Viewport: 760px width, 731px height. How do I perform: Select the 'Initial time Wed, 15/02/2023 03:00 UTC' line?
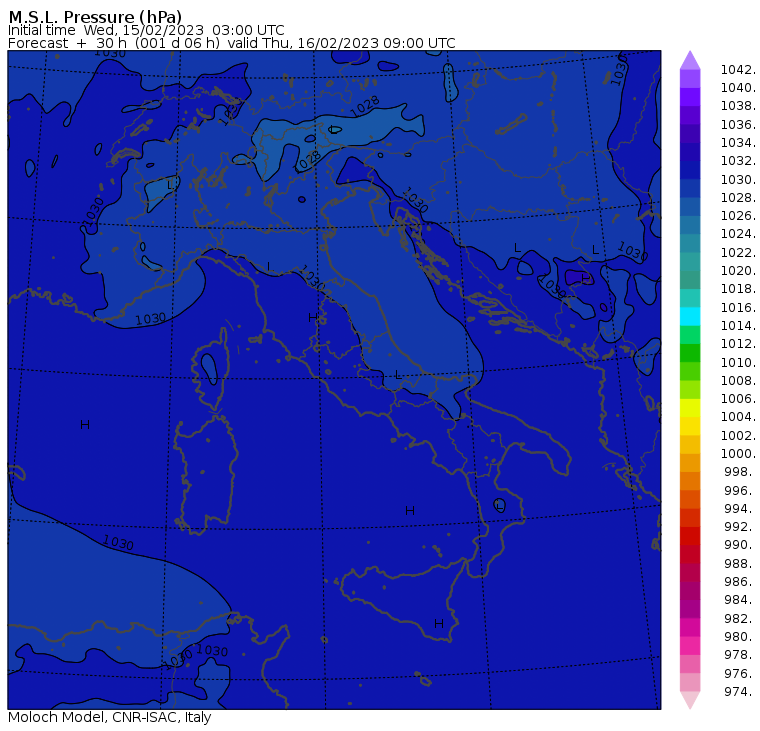(x=146, y=30)
